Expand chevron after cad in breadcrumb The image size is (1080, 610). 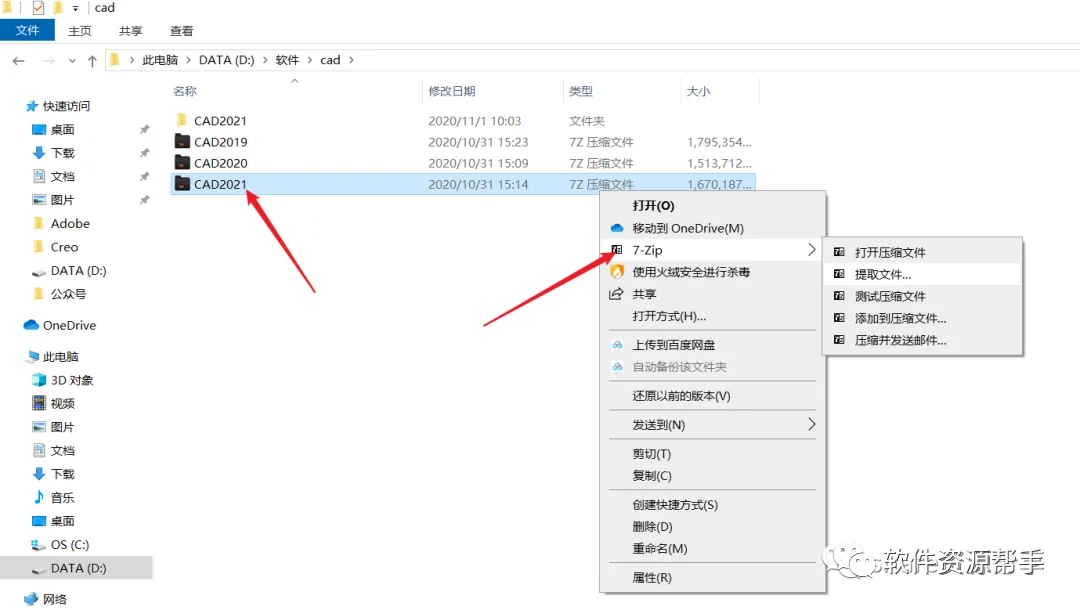point(351,60)
